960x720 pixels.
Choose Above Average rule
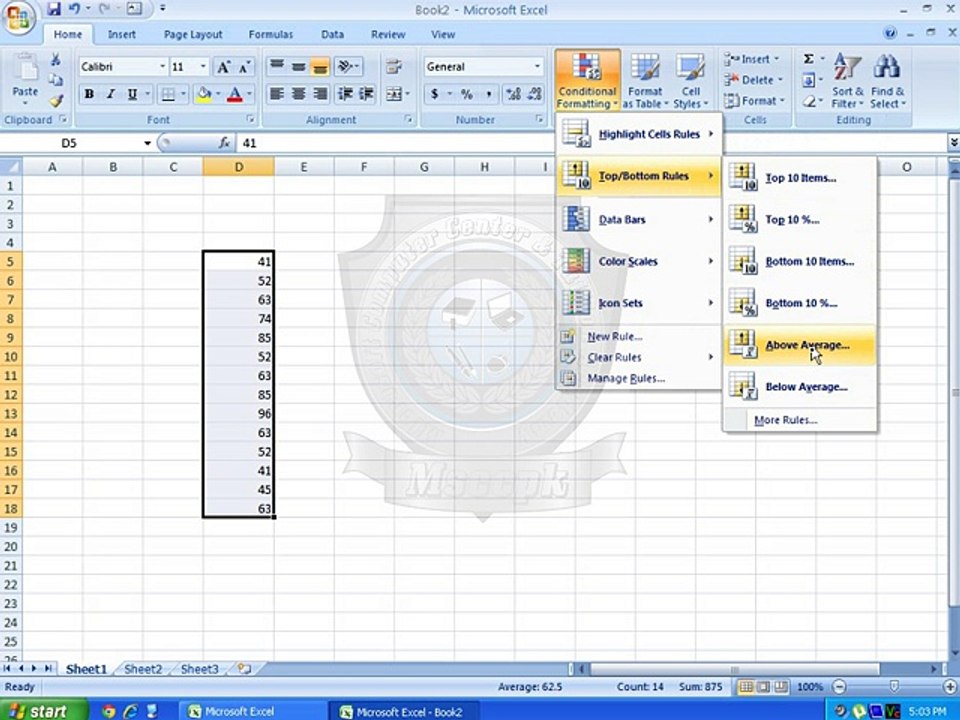click(800, 345)
